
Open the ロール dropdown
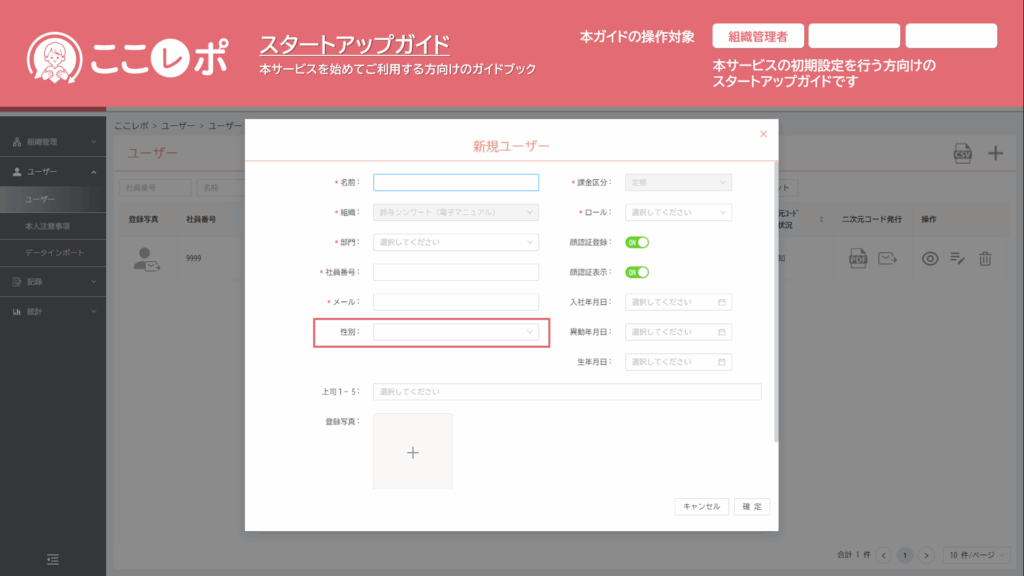pyautogui.click(x=678, y=213)
